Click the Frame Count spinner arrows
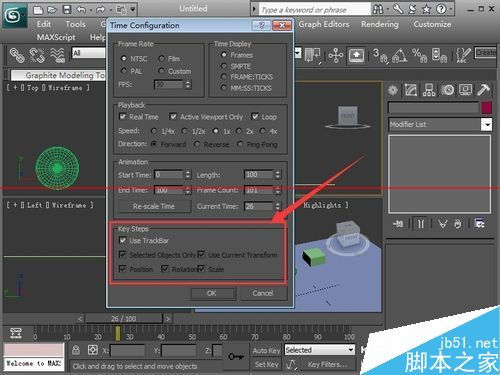500x375 pixels. tap(277, 190)
